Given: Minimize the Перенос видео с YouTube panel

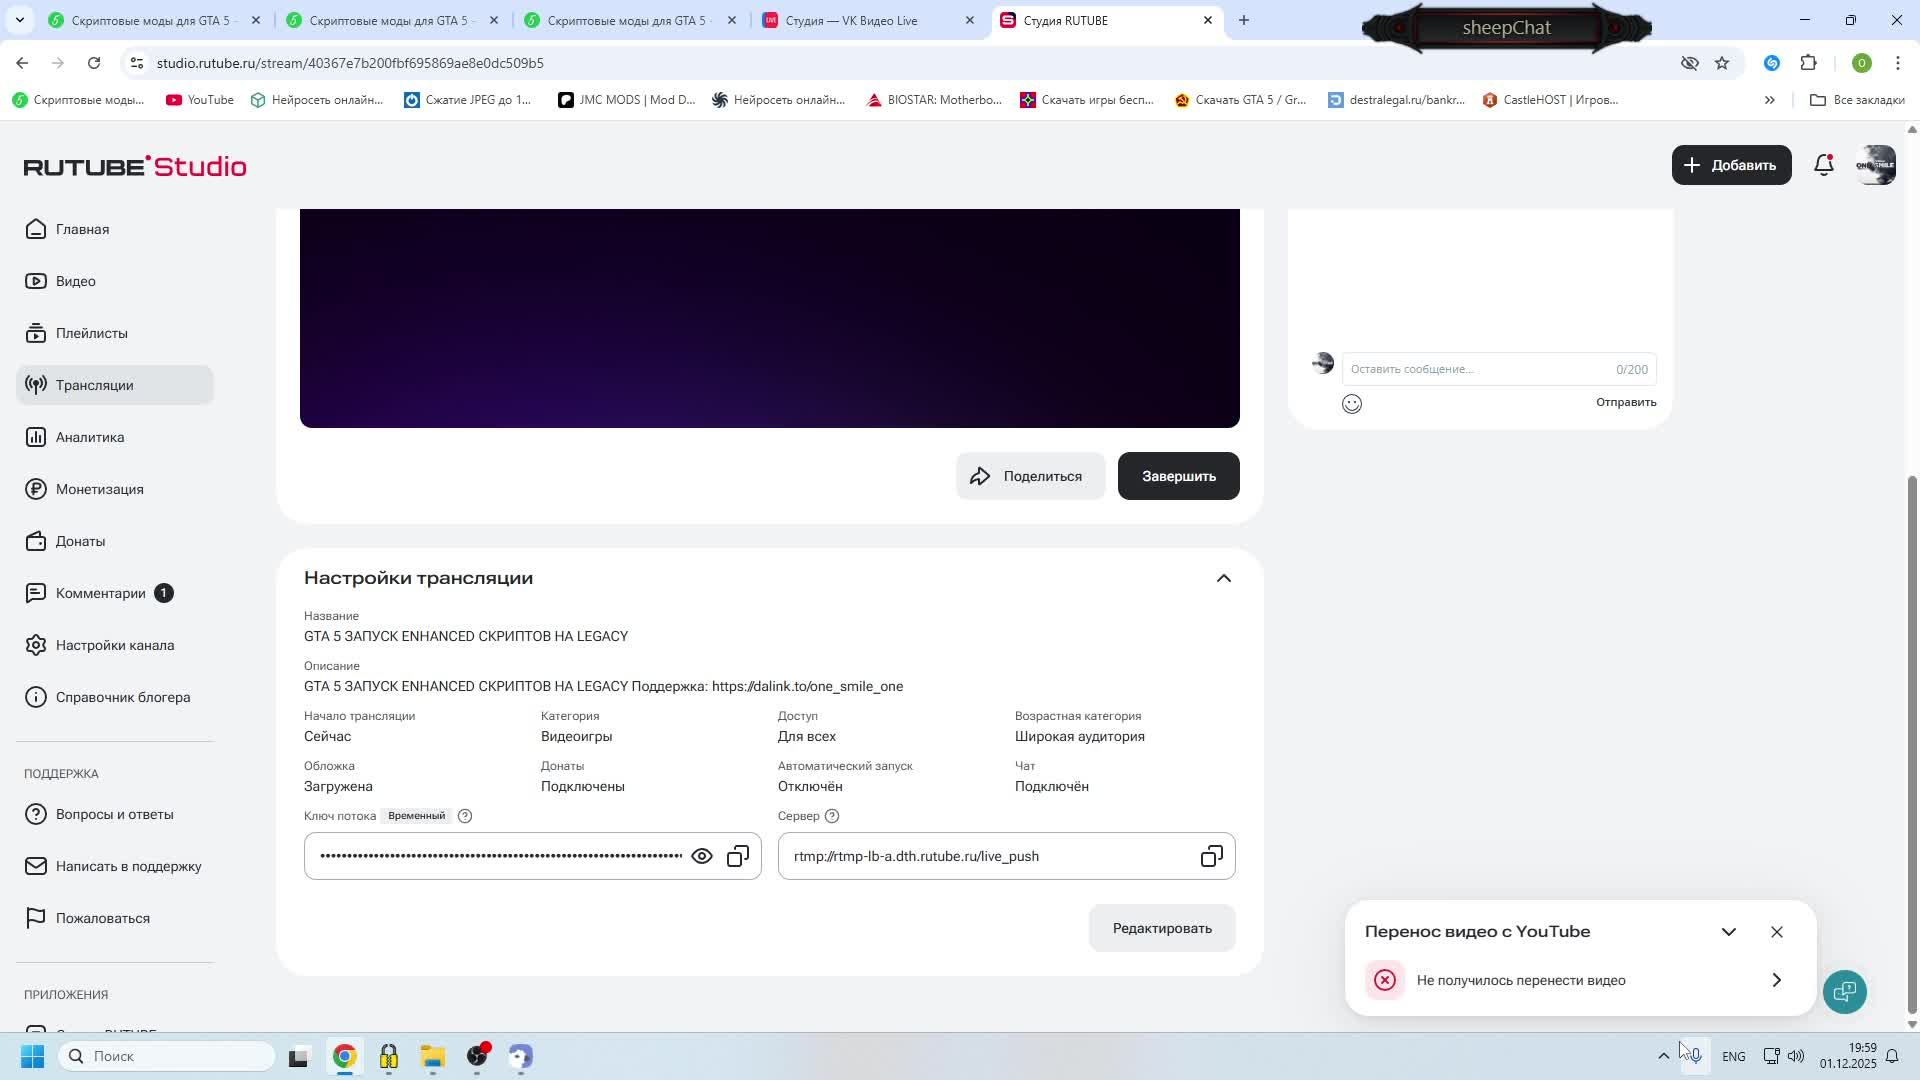Looking at the screenshot, I should pos(1728,932).
